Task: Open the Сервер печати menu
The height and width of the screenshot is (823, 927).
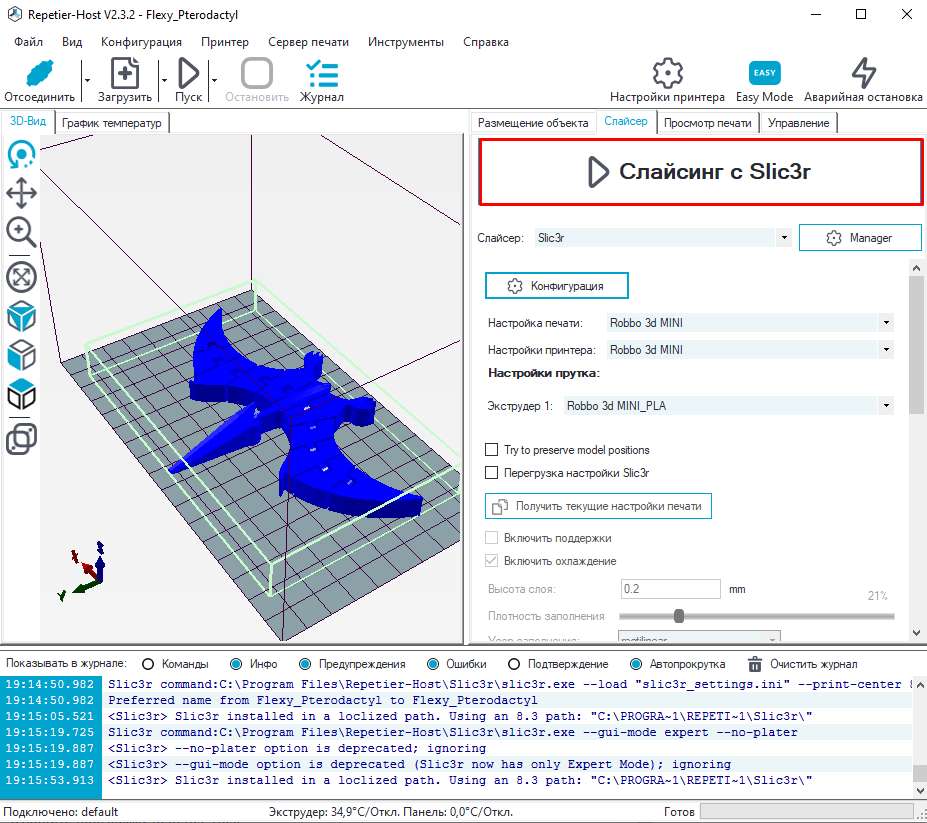Action: [x=308, y=42]
